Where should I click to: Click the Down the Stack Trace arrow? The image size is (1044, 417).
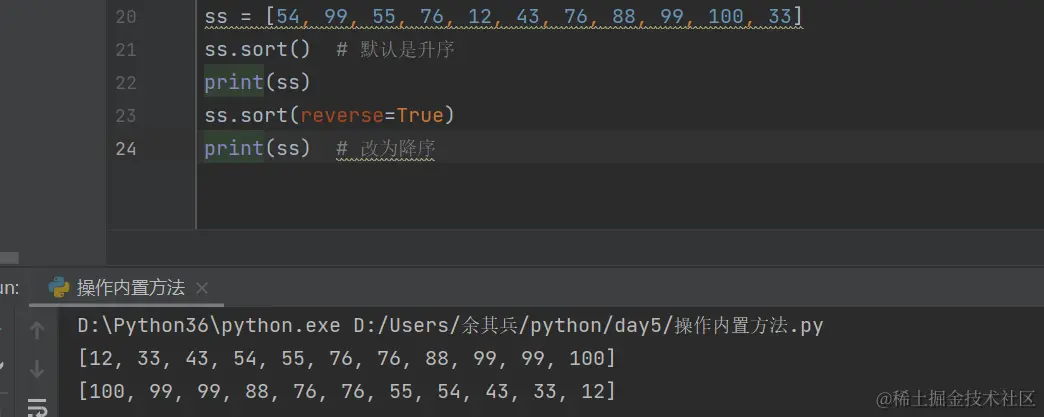pos(37,368)
